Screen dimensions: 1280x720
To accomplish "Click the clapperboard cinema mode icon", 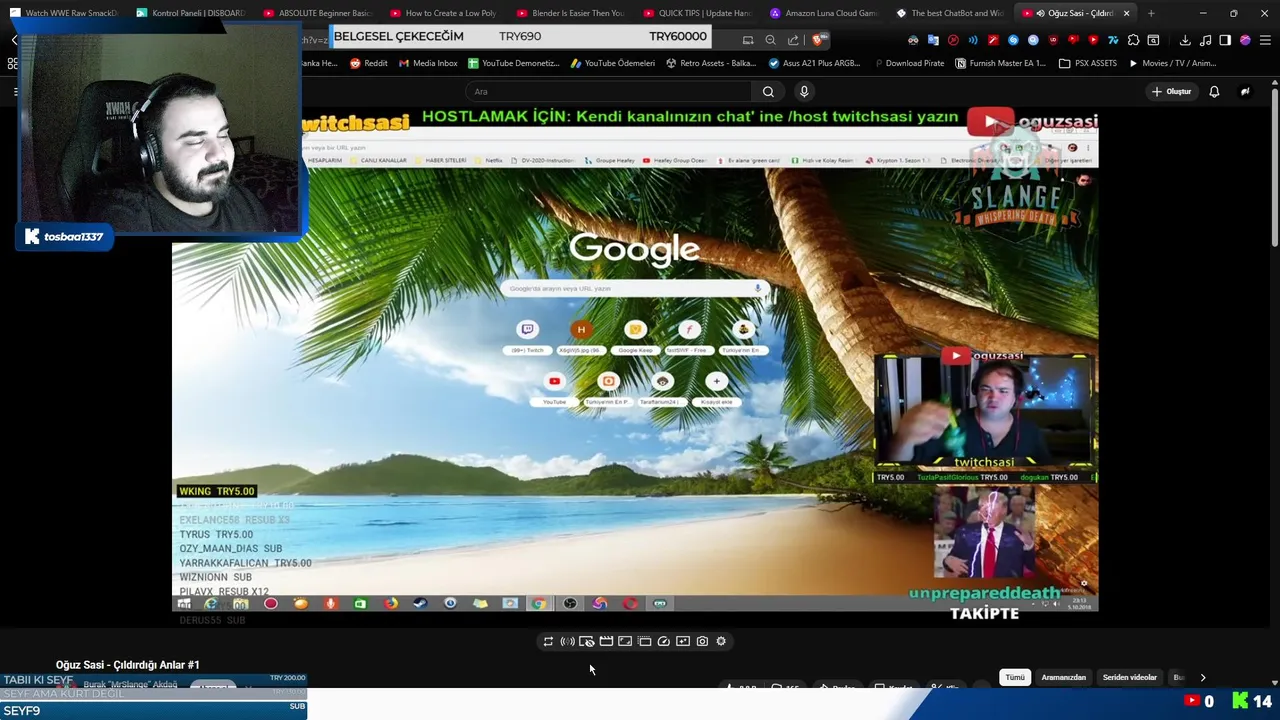I will click(x=606, y=641).
